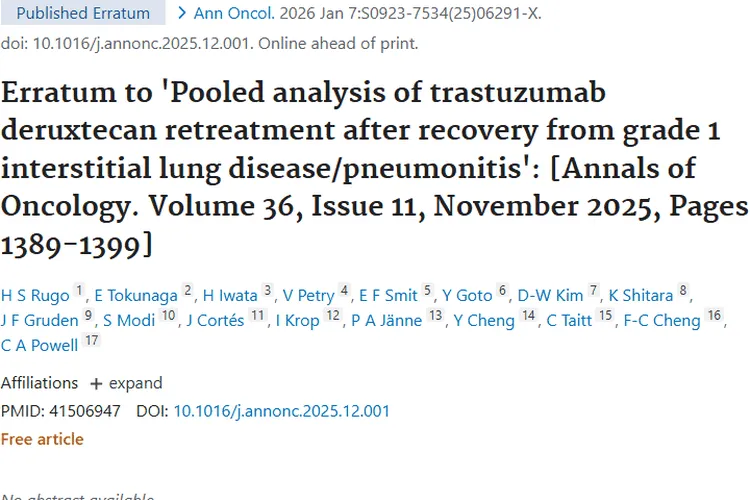Screen dimensions: 750x500
Task: Click author P A Jänne
Action: [x=385, y=321]
